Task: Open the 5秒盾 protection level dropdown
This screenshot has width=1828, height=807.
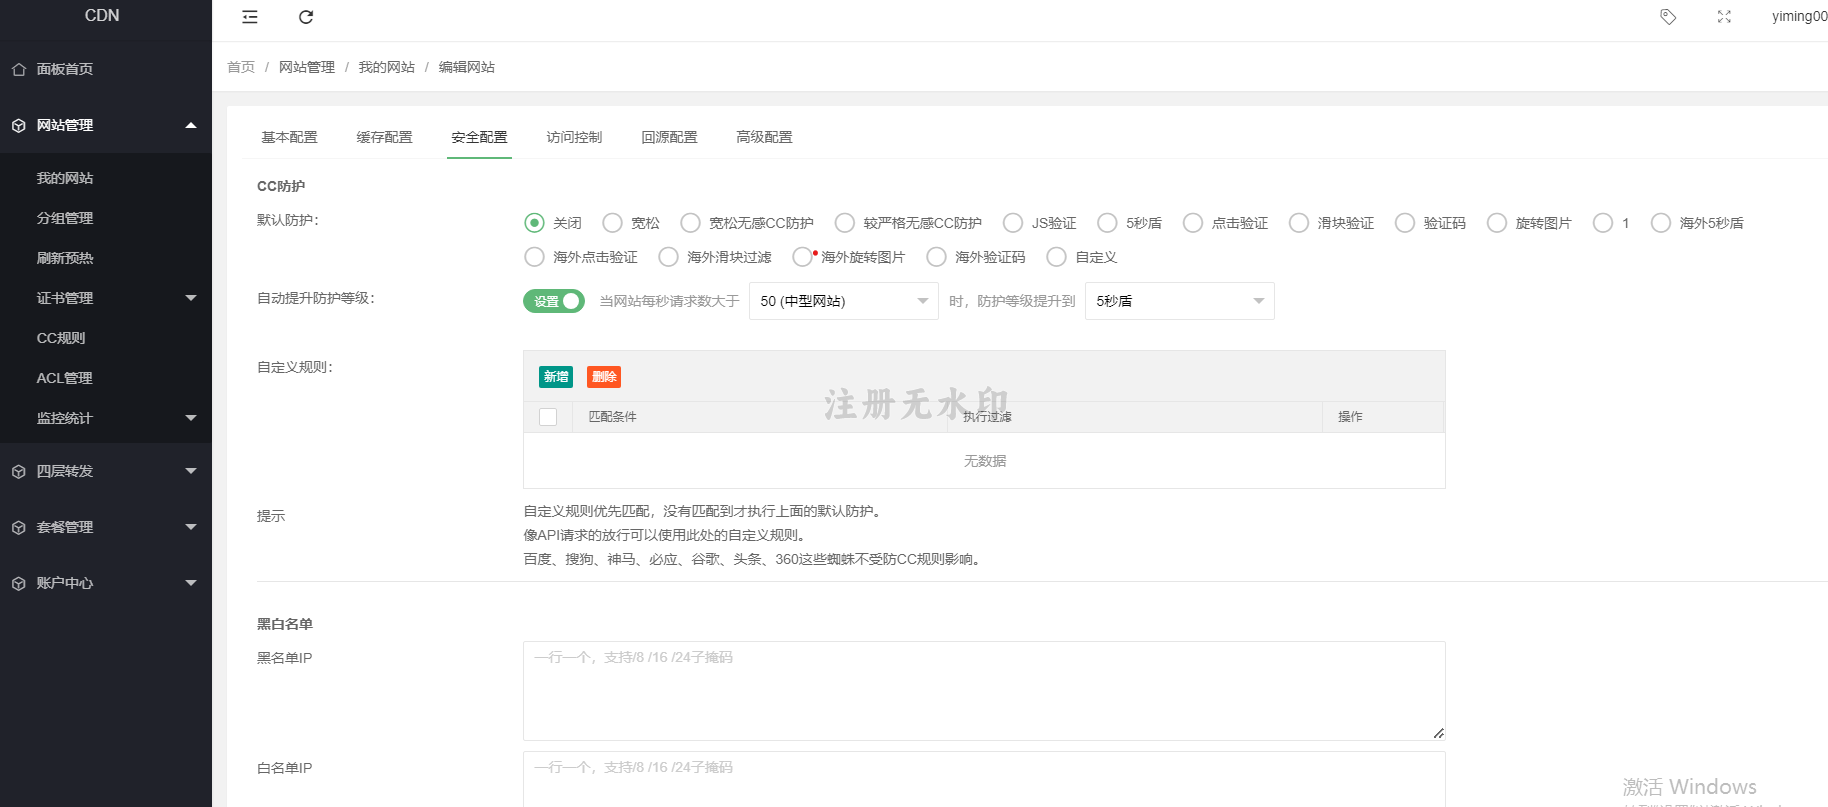Action: [x=1180, y=301]
